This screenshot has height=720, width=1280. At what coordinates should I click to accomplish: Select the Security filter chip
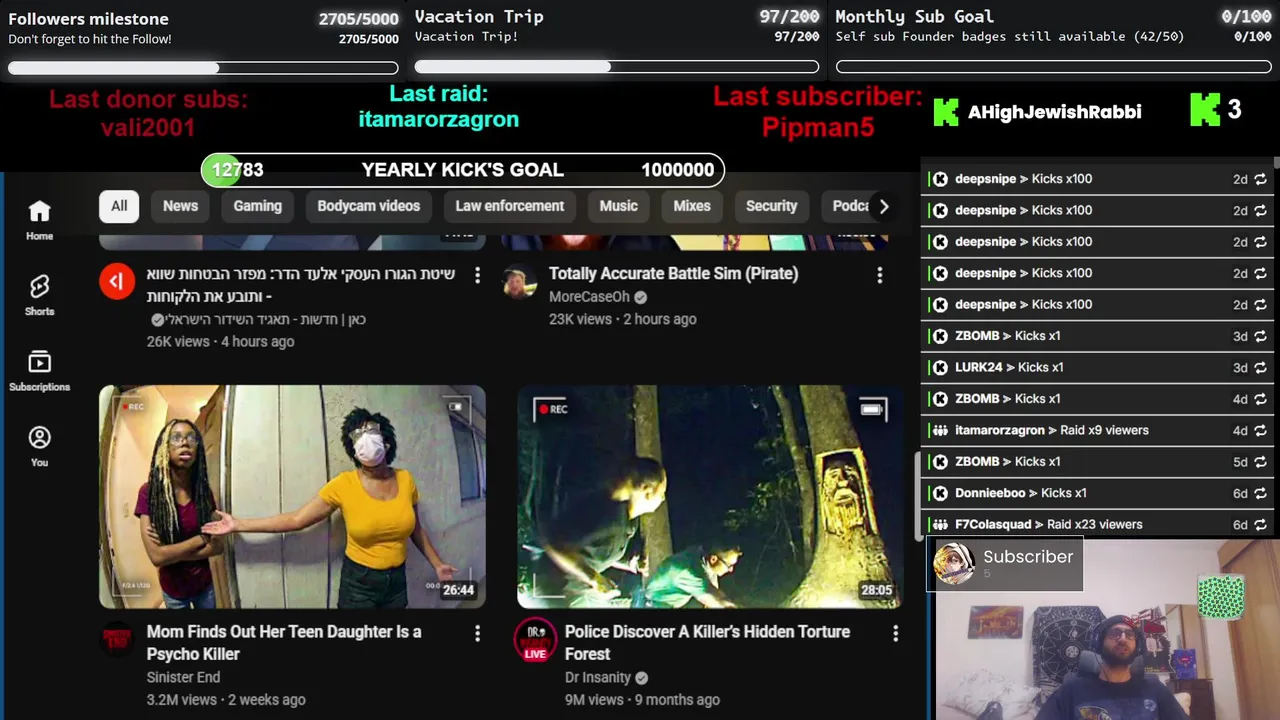[771, 206]
